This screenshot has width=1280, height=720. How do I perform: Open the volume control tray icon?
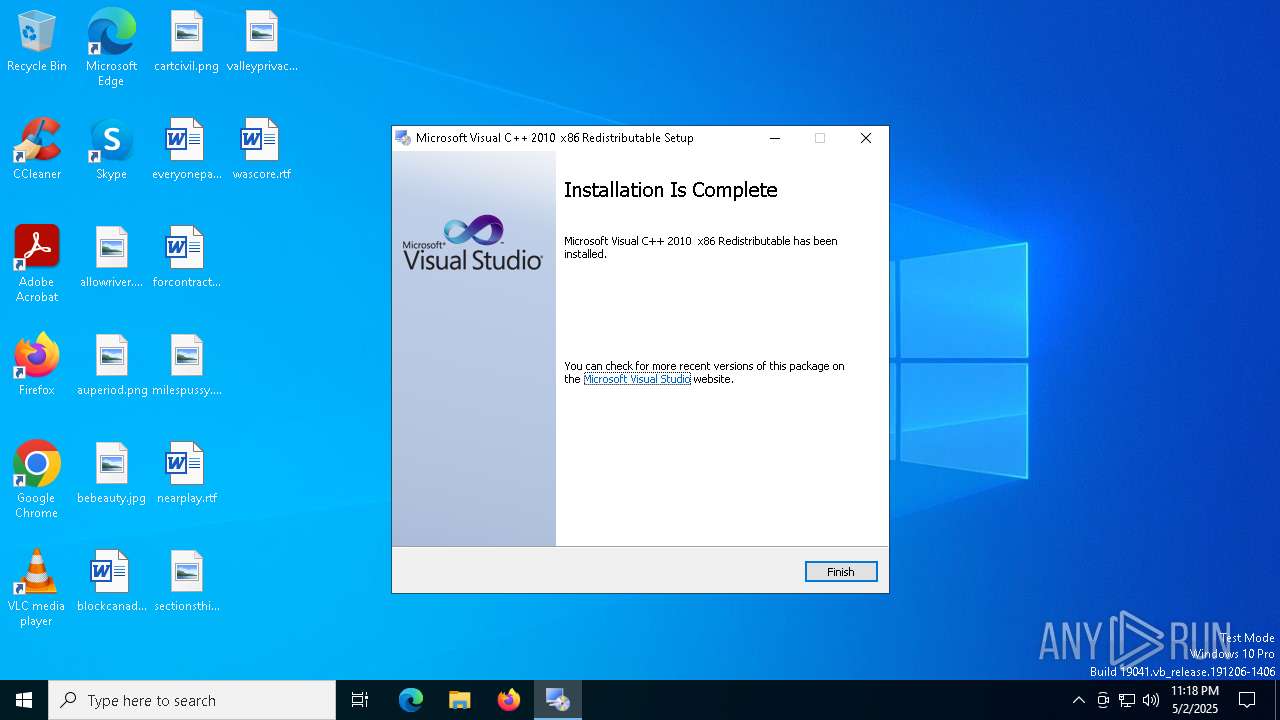click(x=1151, y=700)
